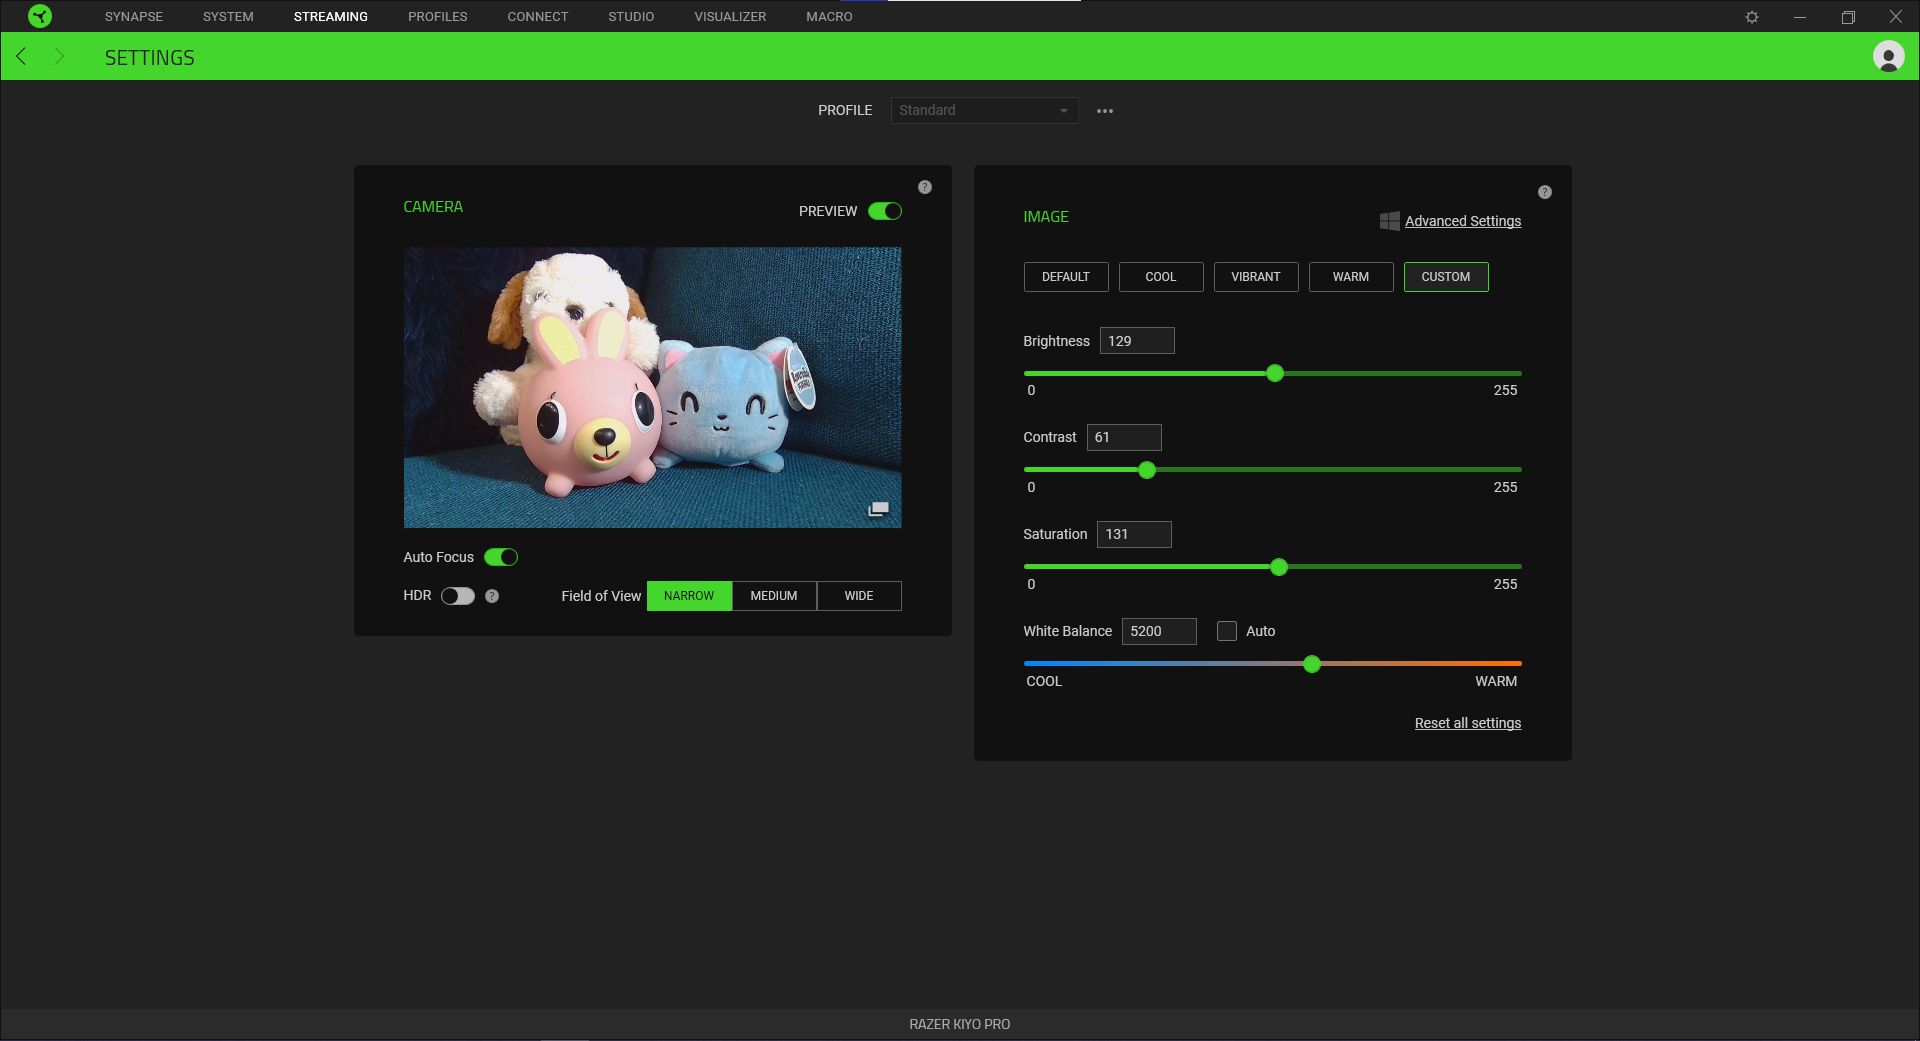Turn off the camera Preview toggle

(885, 211)
